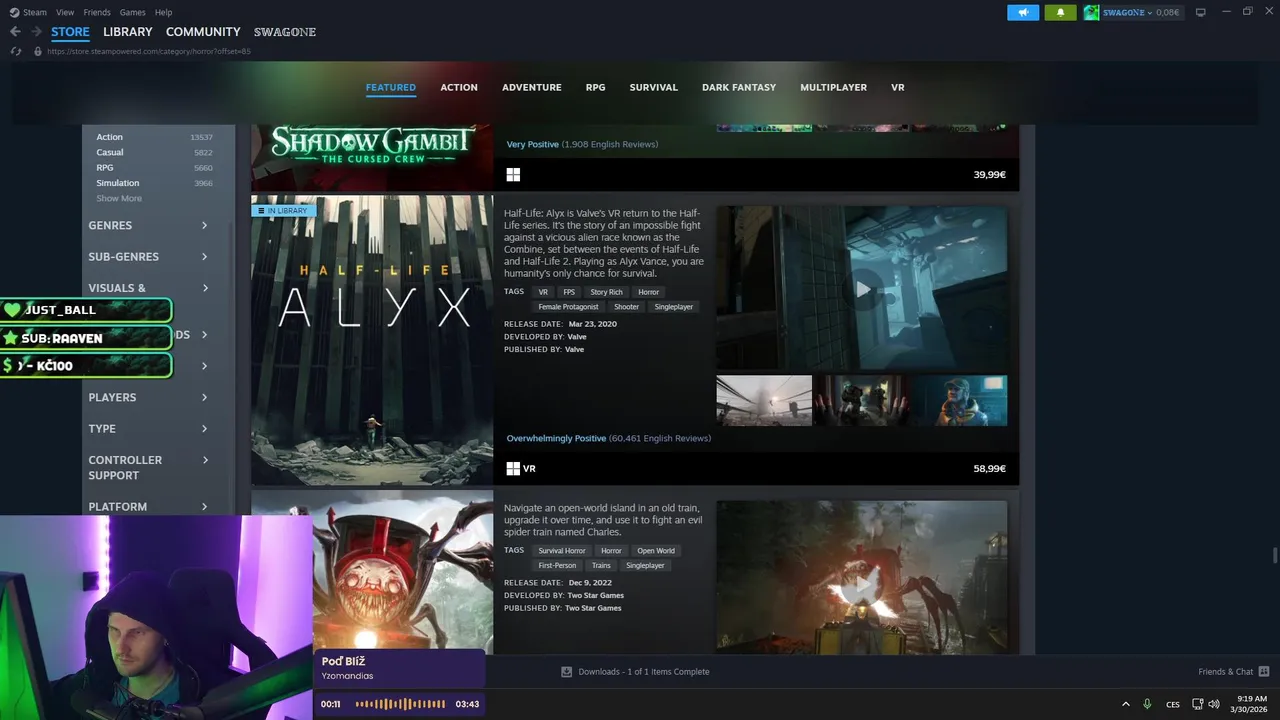Viewport: 1280px width, 720px height.
Task: Open the notifications bell
Action: (x=1060, y=12)
